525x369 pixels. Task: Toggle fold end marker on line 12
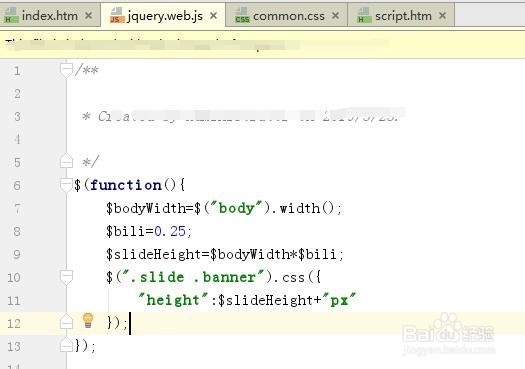(66, 322)
